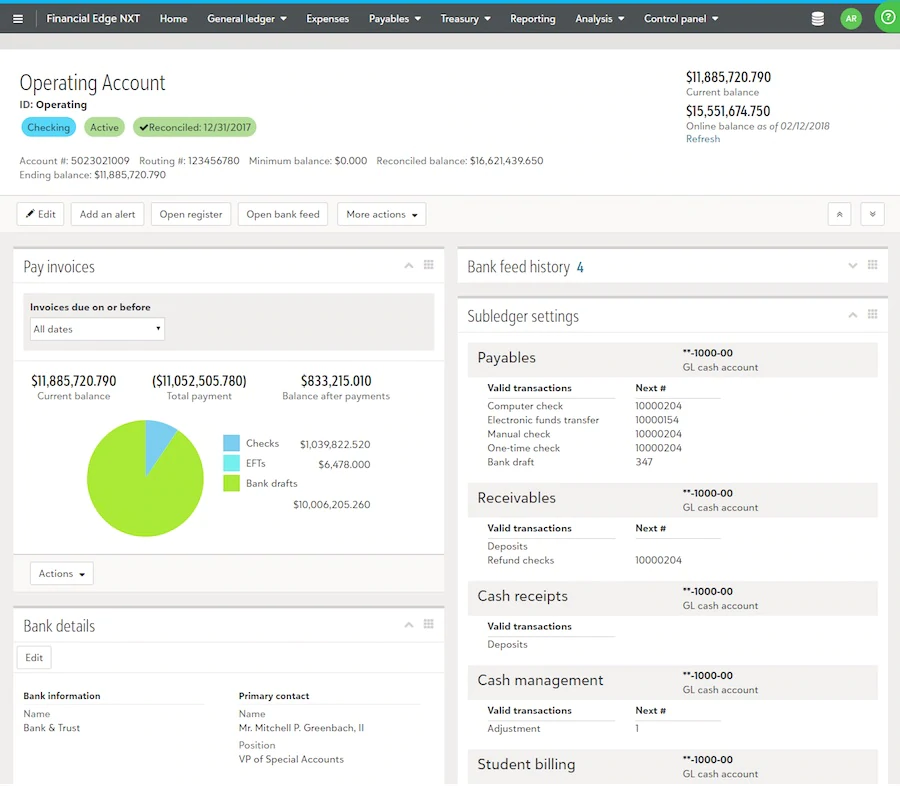Click the expand all tiles double-chevron button
900x786 pixels.
point(872,214)
